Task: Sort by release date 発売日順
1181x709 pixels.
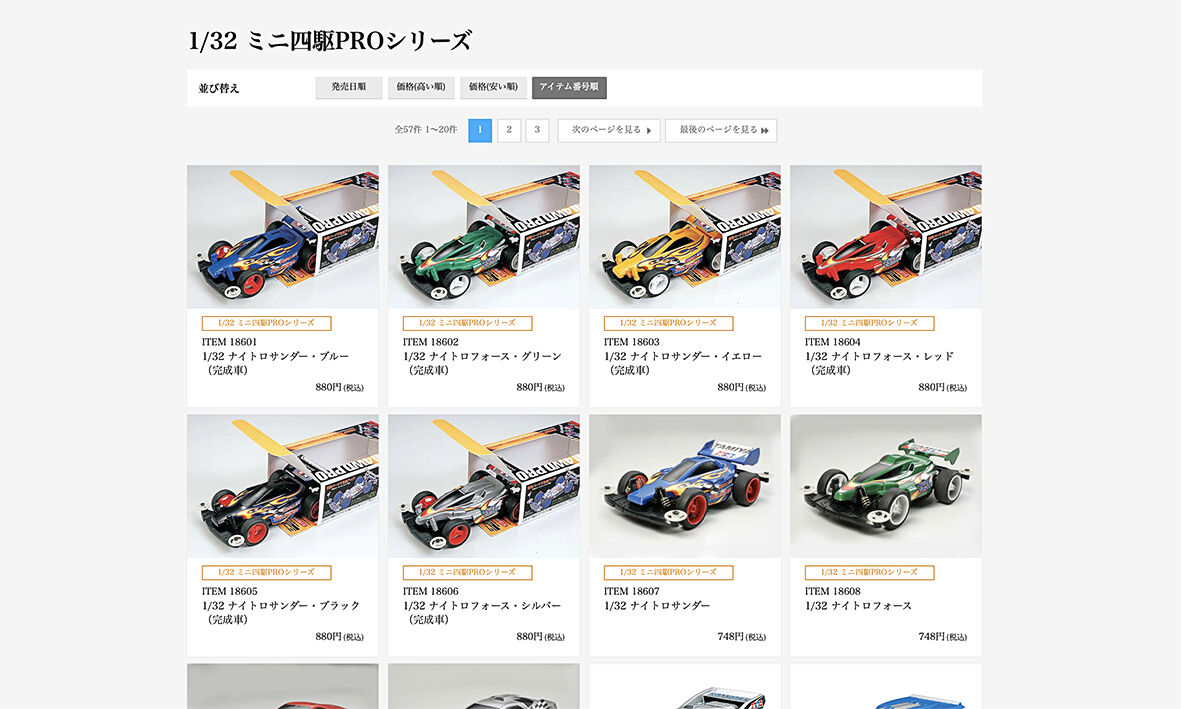Action: pos(349,87)
